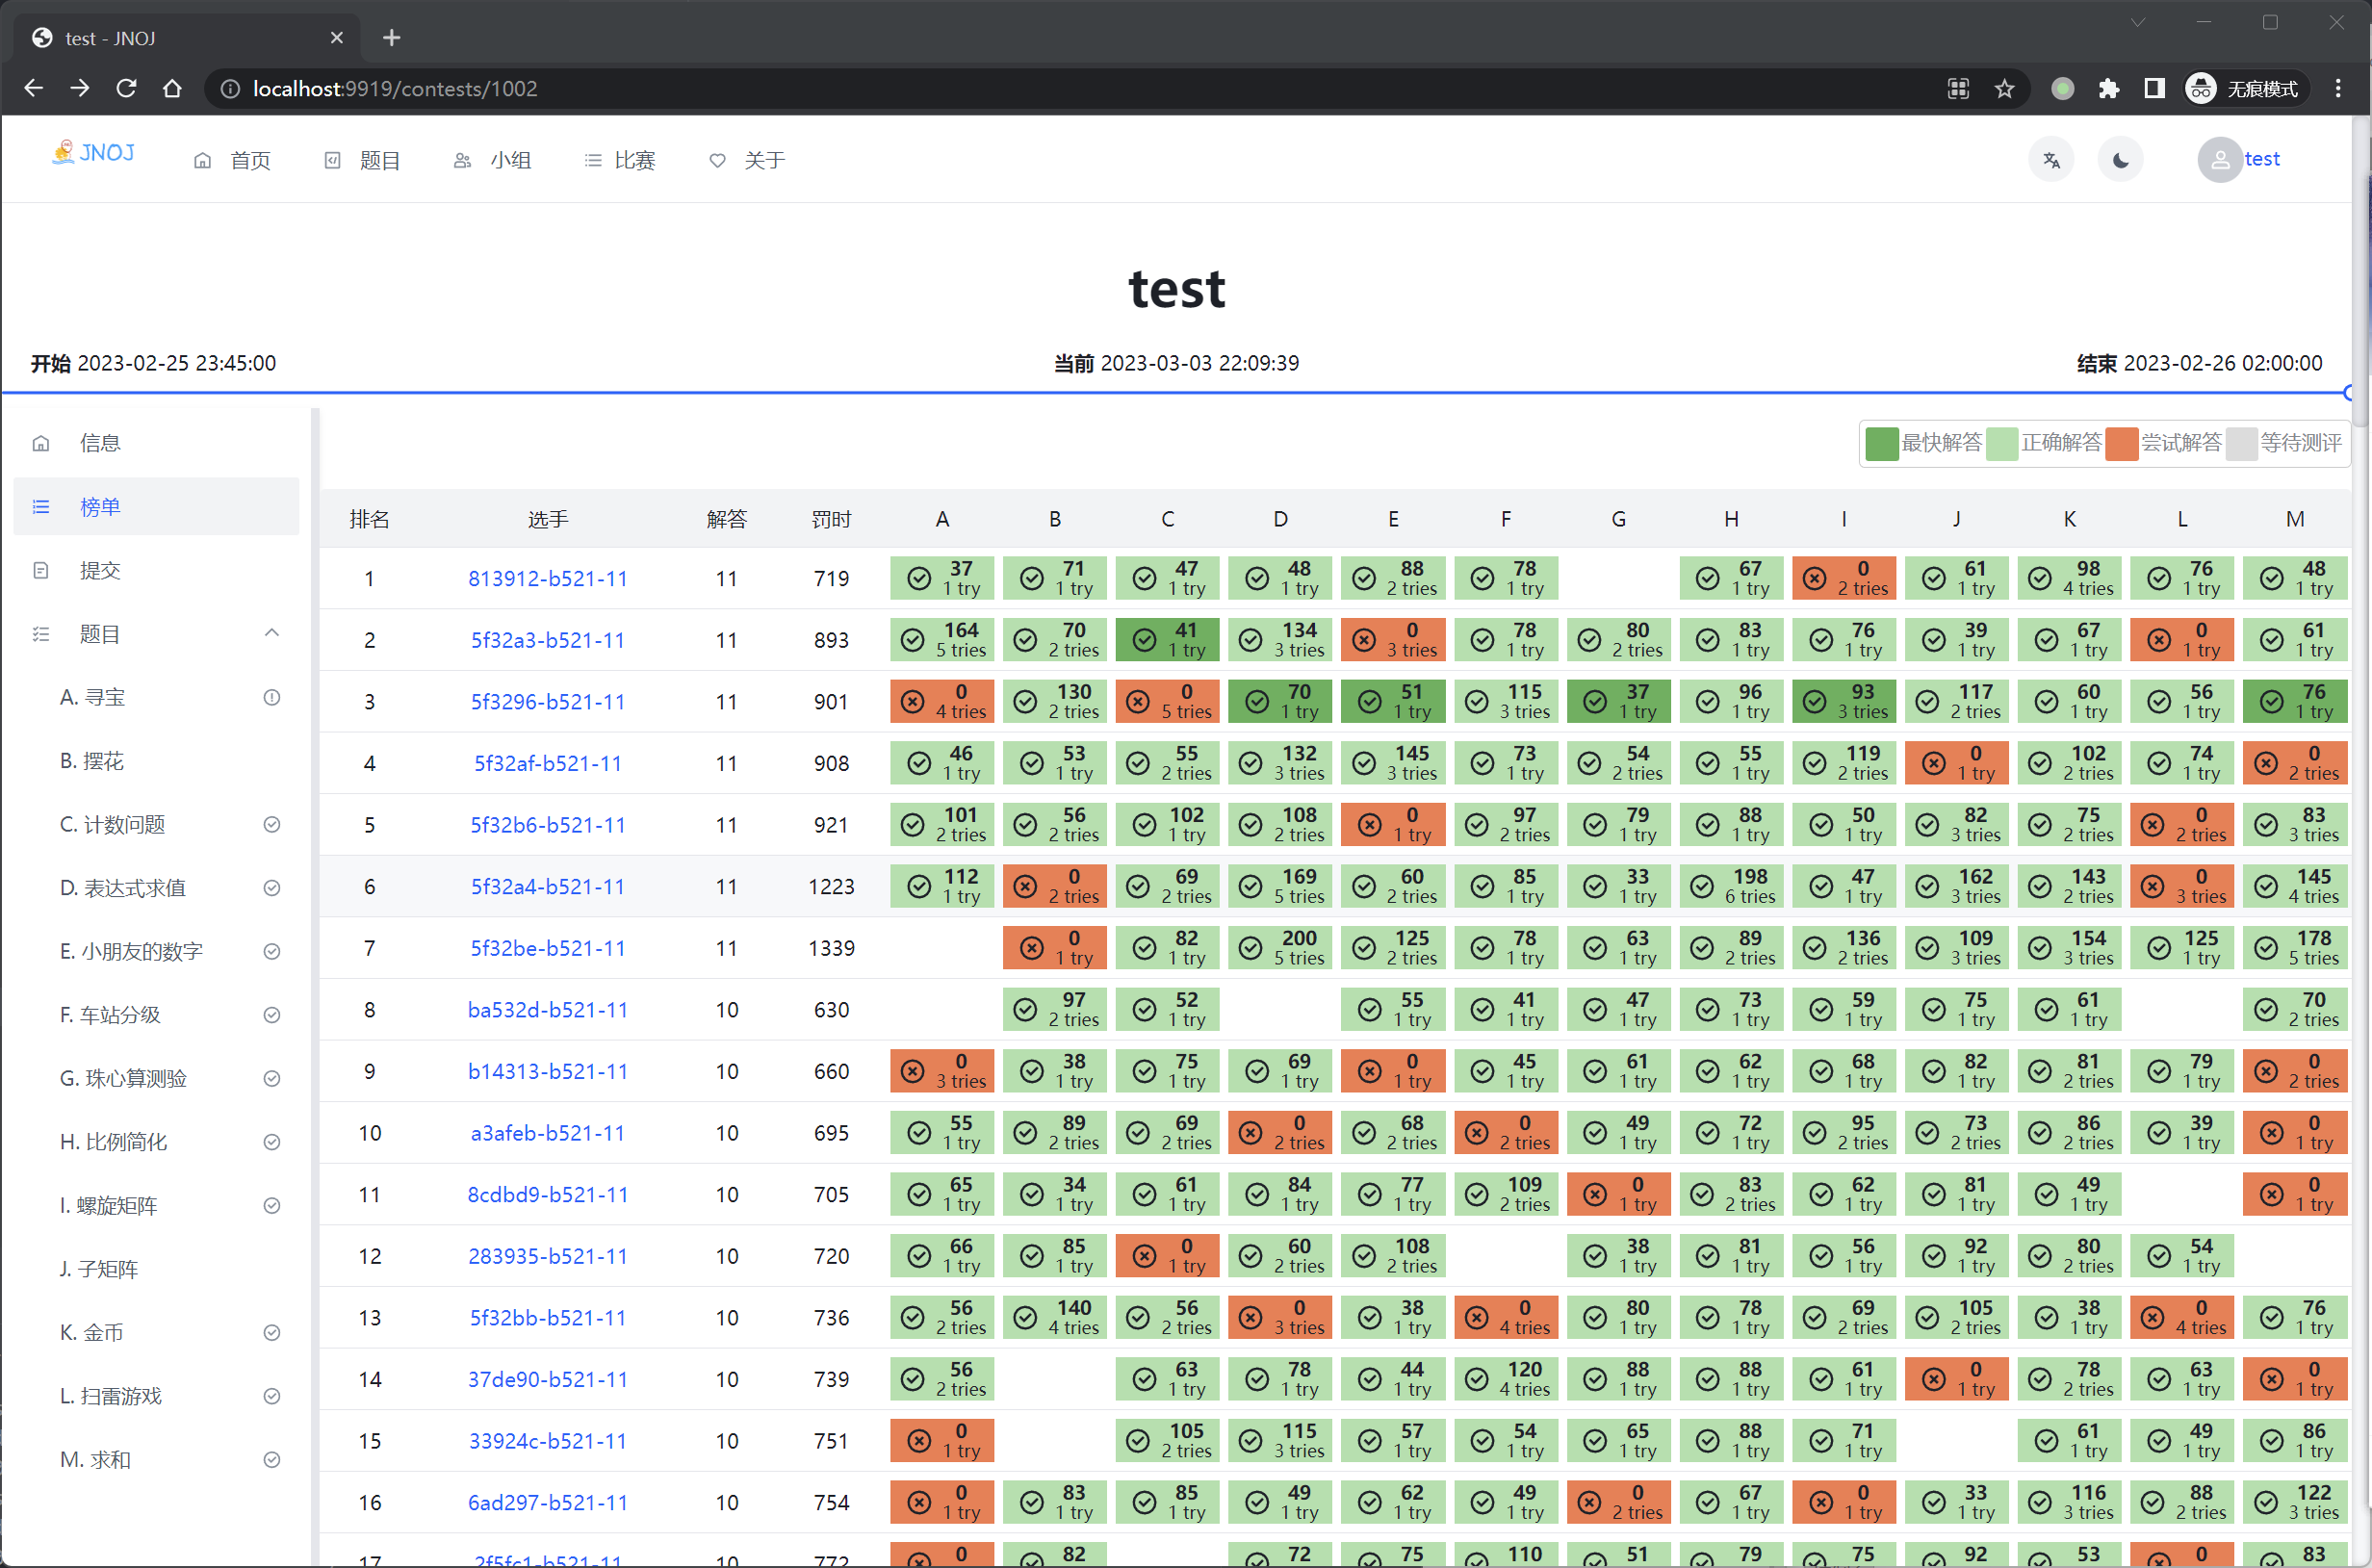
Task: Open contestant 5f32a3-b521-11 profile
Action: coord(548,640)
